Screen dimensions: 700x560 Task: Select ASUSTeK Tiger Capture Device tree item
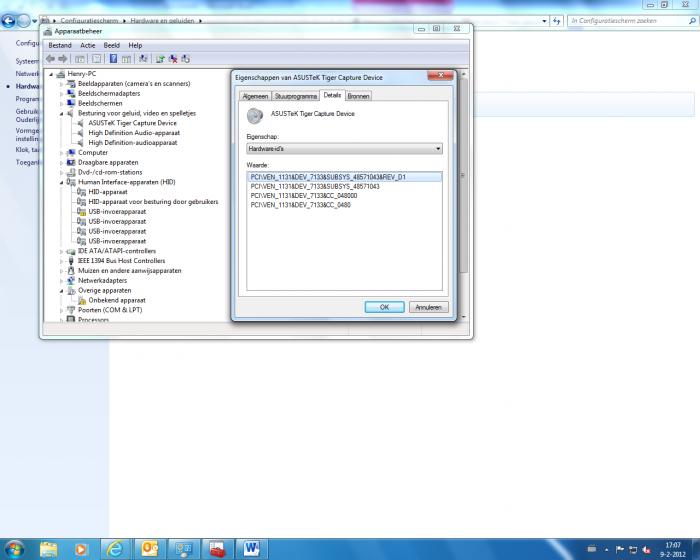tap(133, 123)
